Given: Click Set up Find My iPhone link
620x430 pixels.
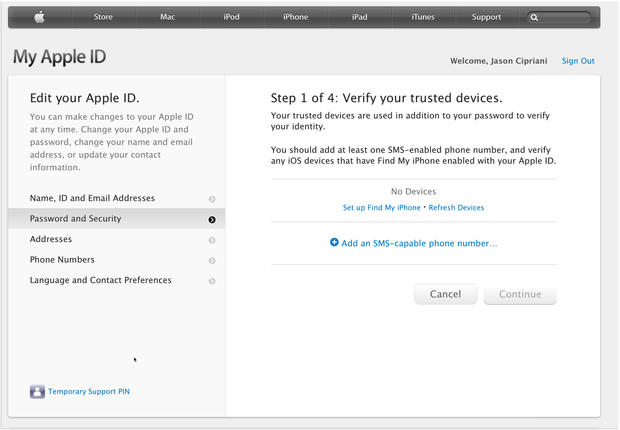Looking at the screenshot, I should [382, 208].
